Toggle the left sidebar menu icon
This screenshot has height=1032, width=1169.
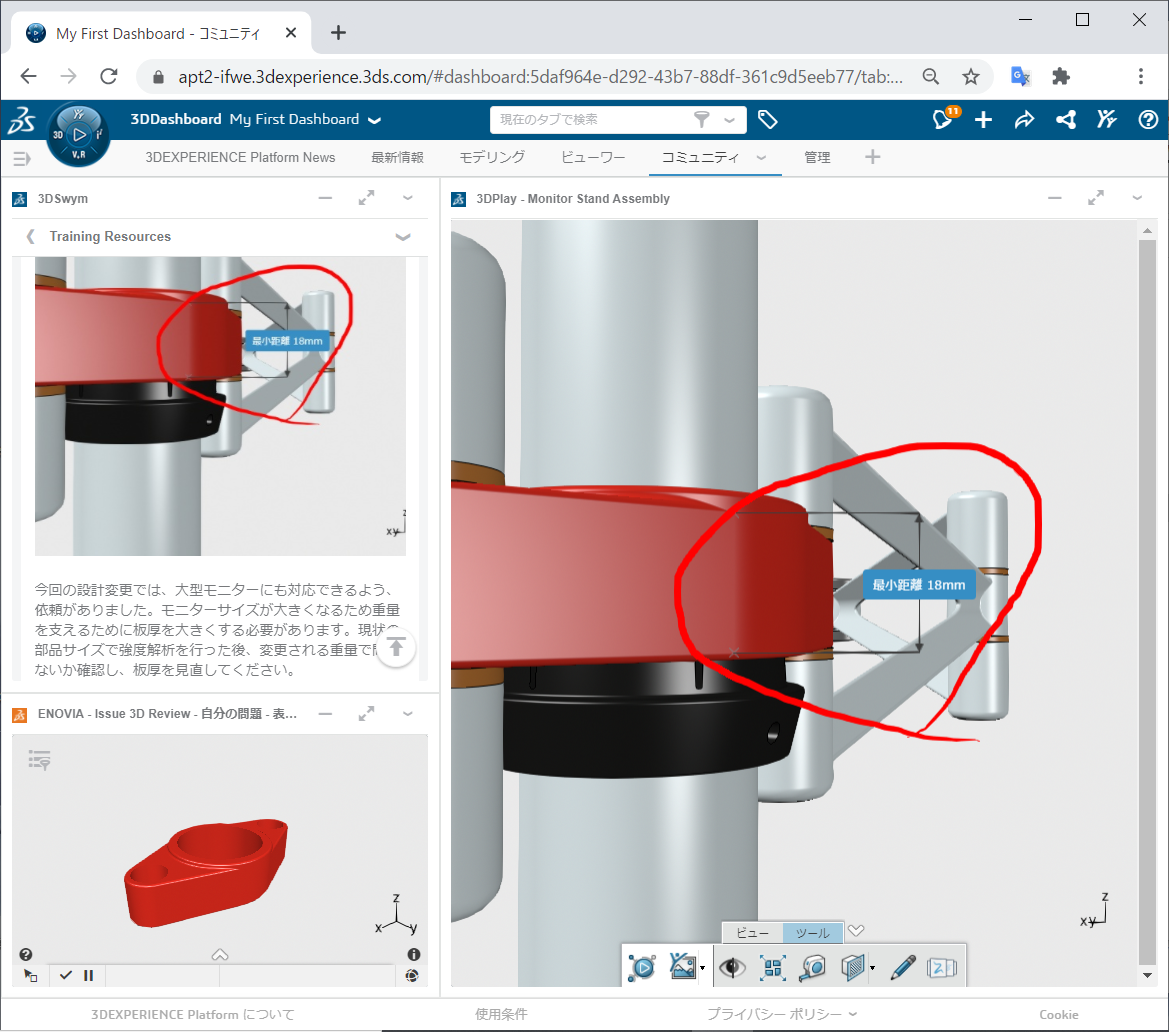(x=22, y=158)
